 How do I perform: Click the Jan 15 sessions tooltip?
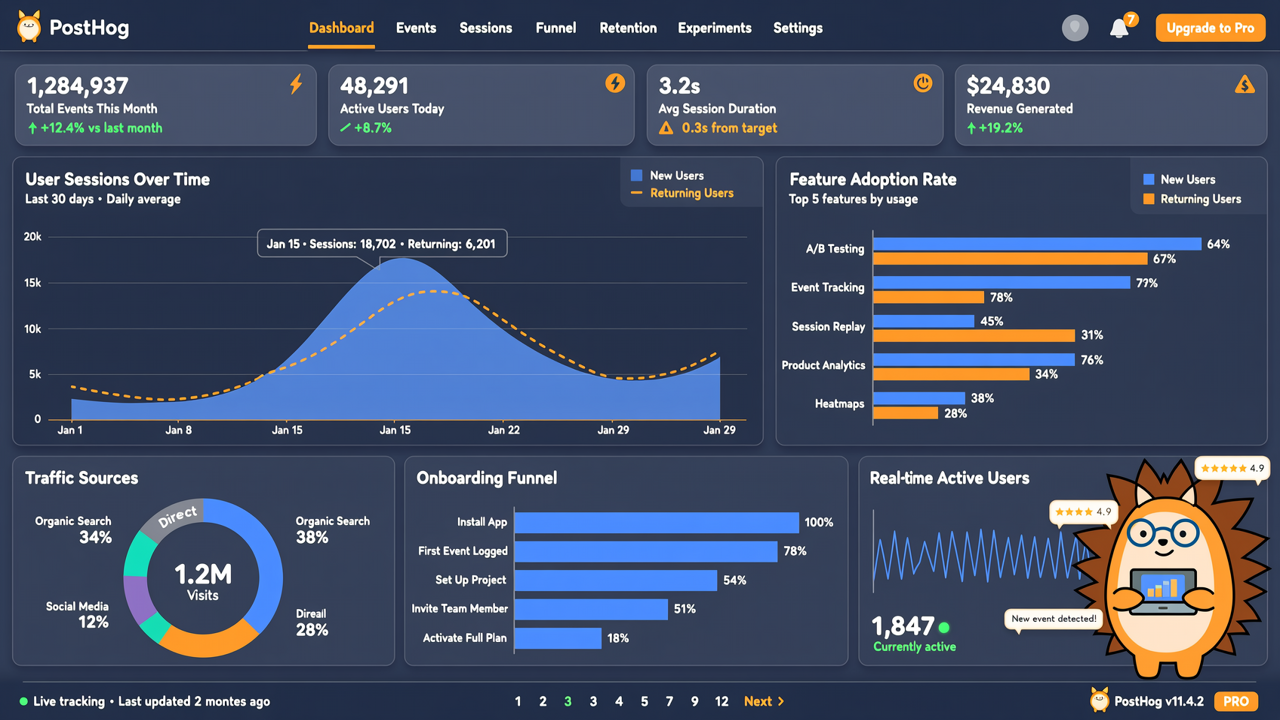(383, 244)
